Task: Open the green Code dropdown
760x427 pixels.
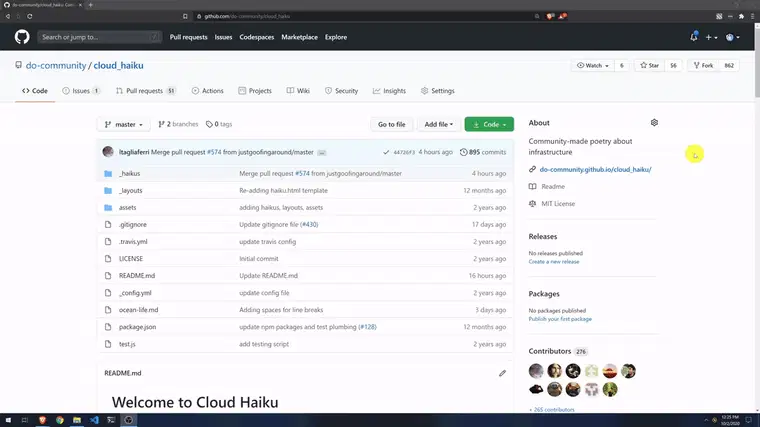Action: [489, 125]
